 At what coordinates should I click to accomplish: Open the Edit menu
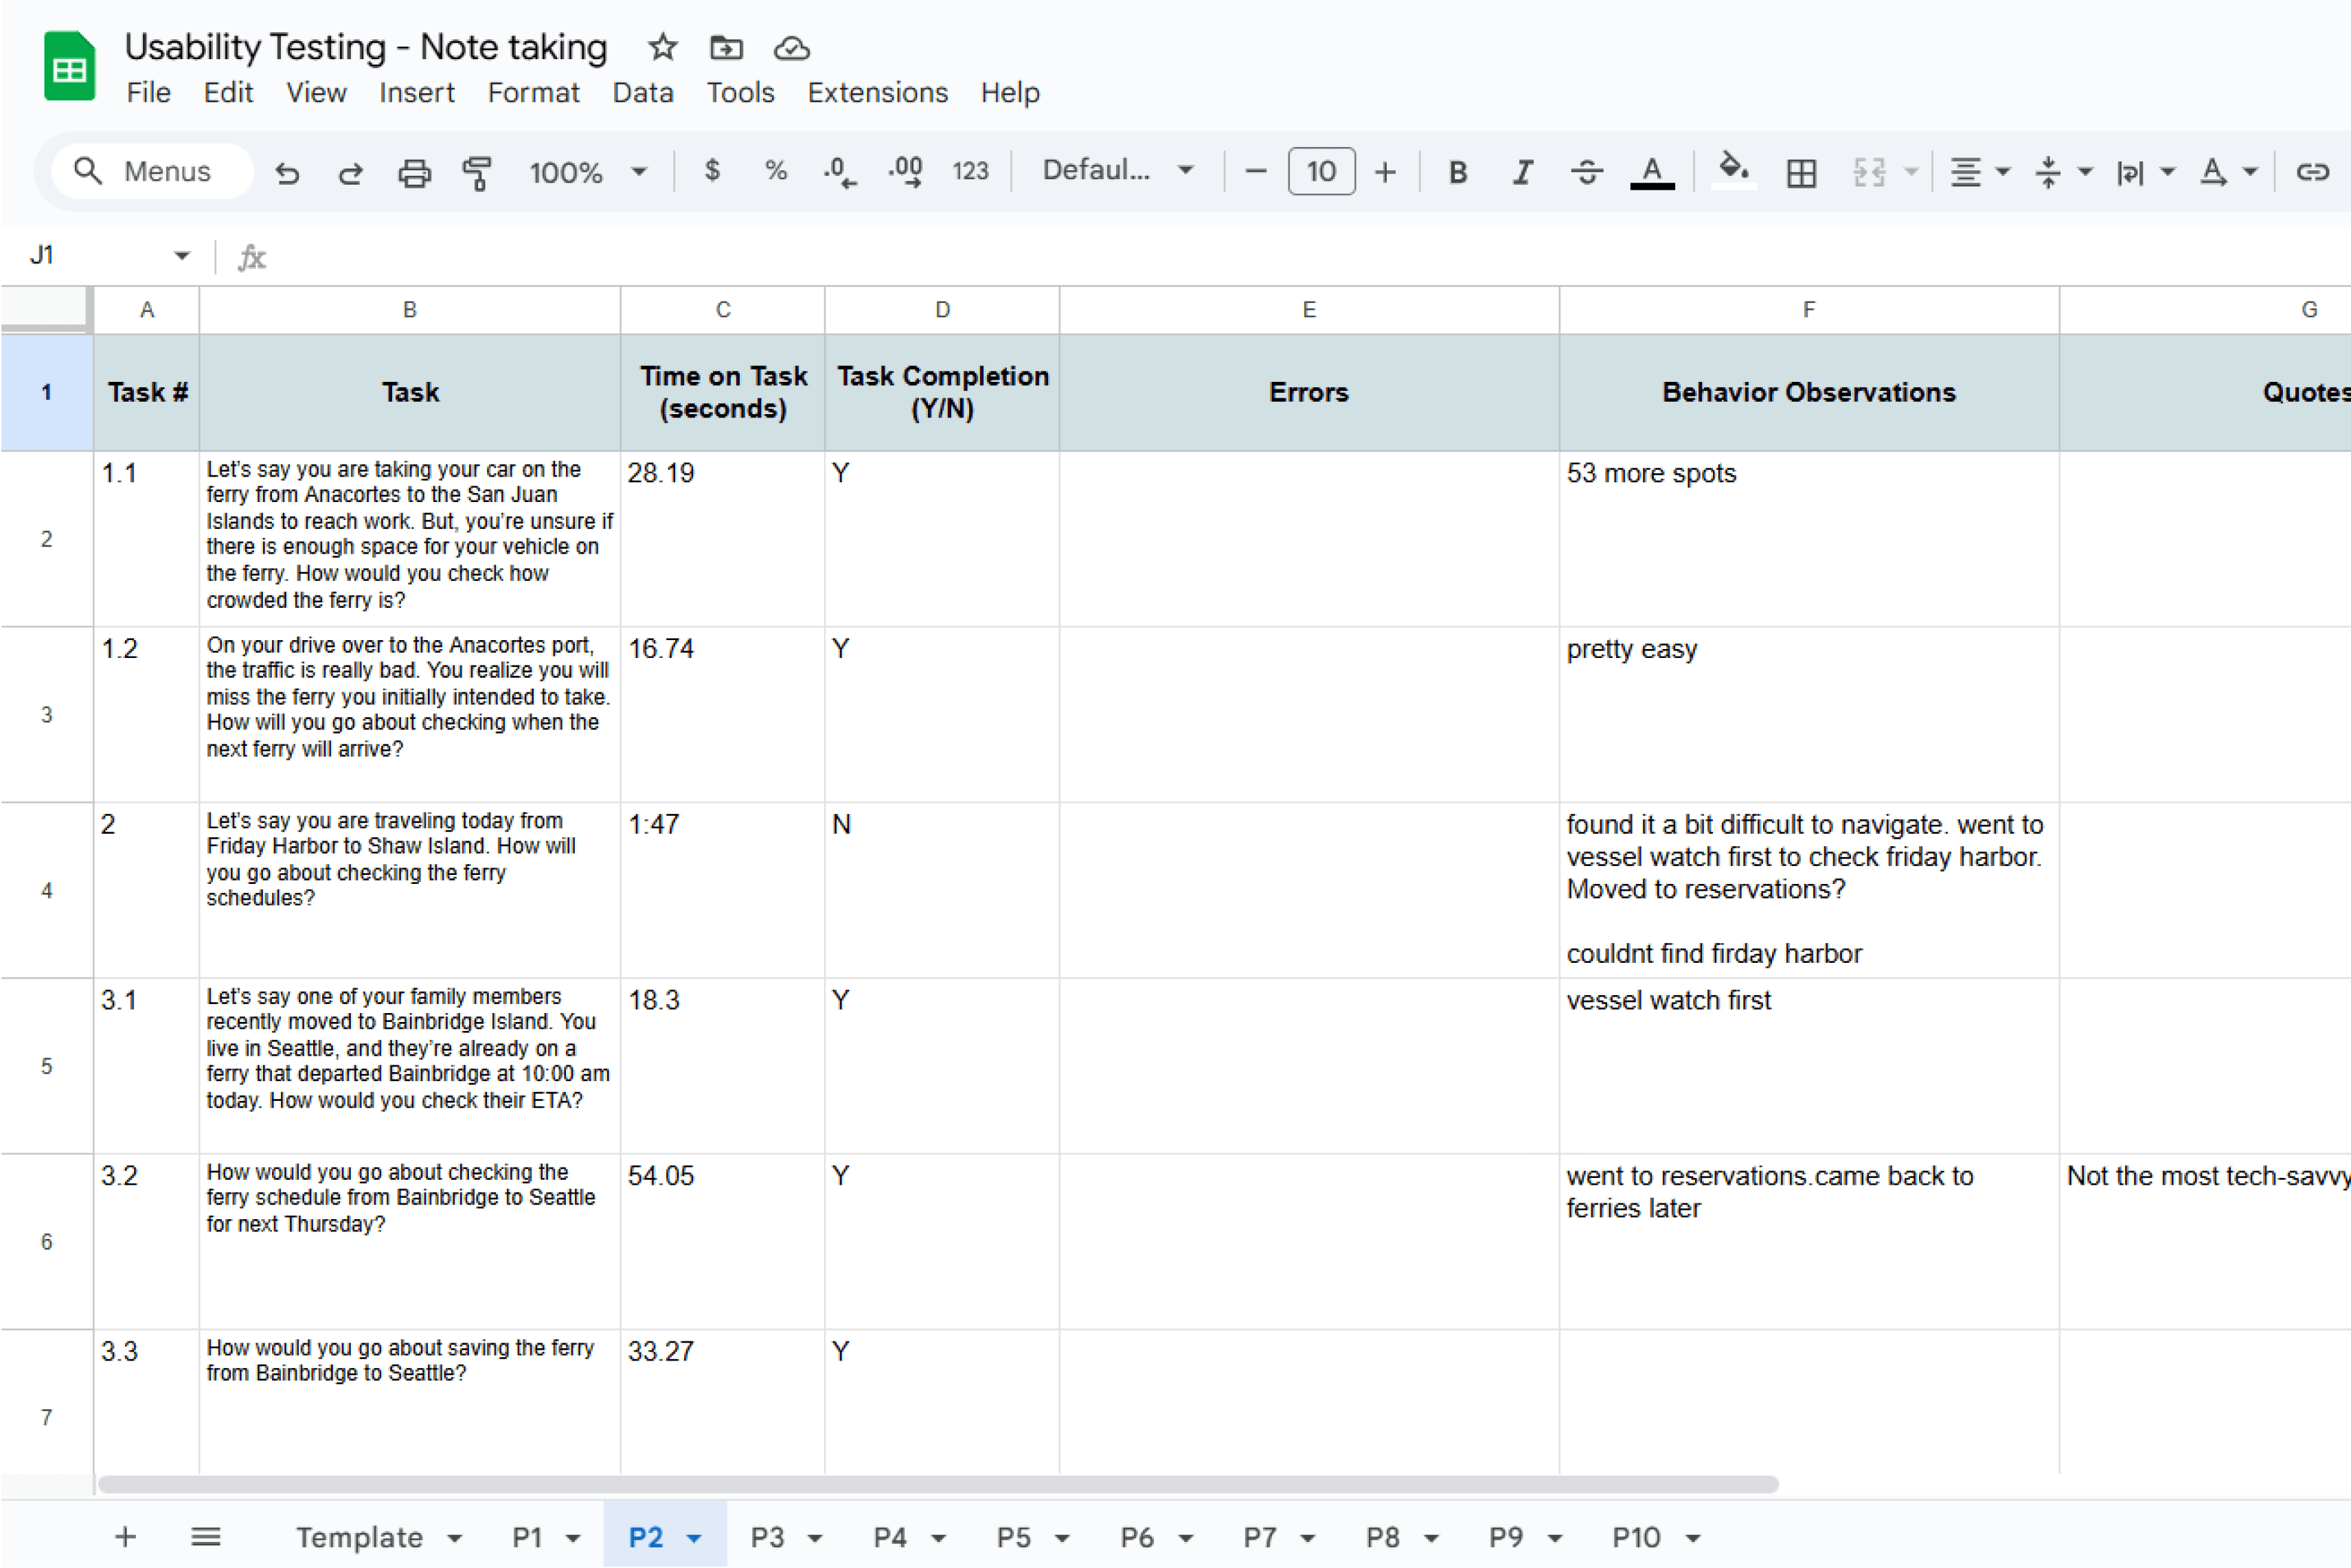[228, 92]
